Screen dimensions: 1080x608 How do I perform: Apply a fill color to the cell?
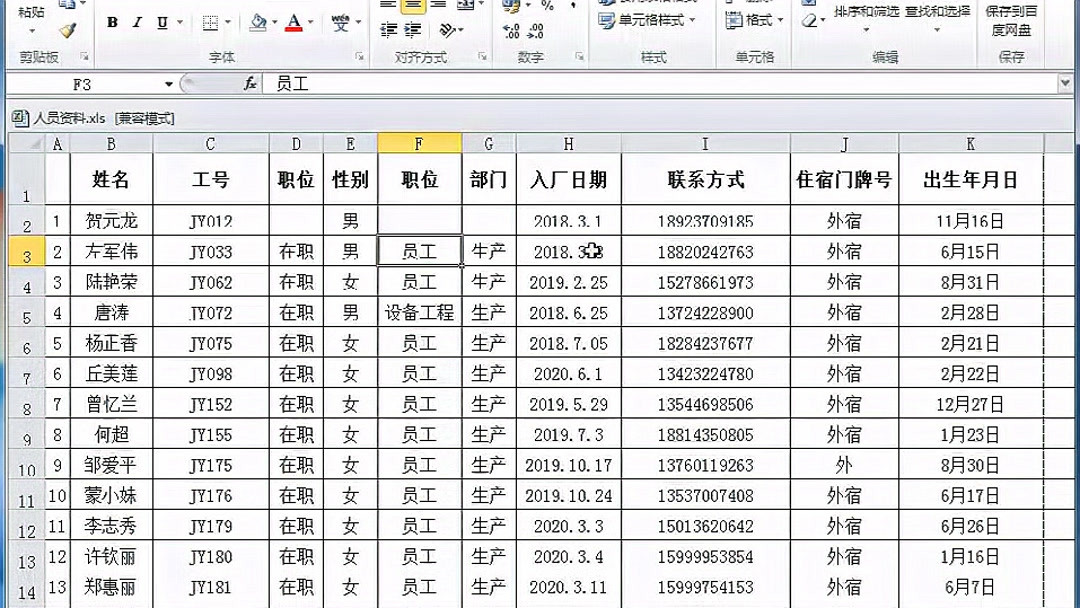tap(259, 22)
